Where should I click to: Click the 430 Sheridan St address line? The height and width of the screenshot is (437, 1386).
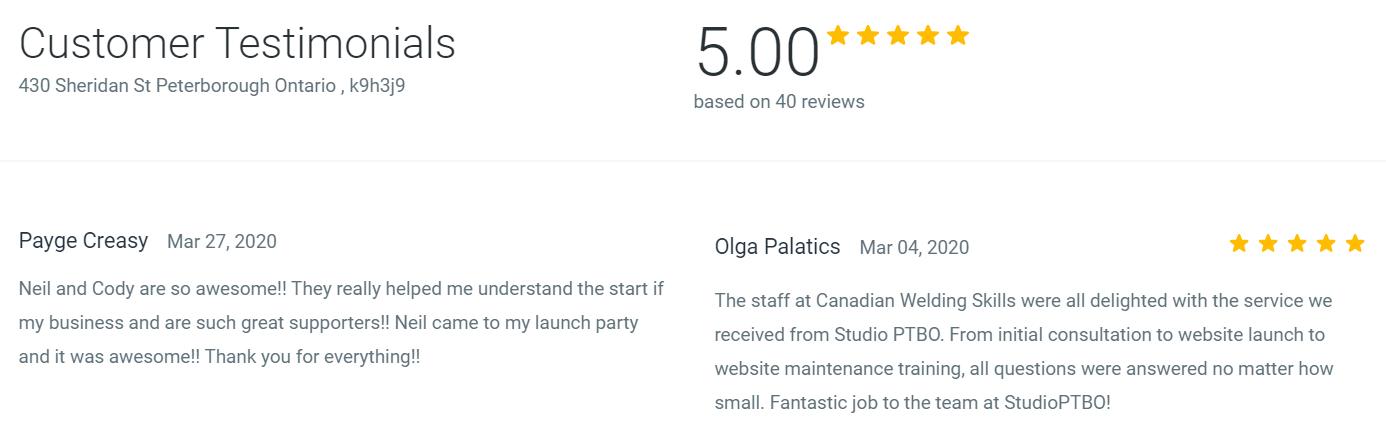[212, 86]
